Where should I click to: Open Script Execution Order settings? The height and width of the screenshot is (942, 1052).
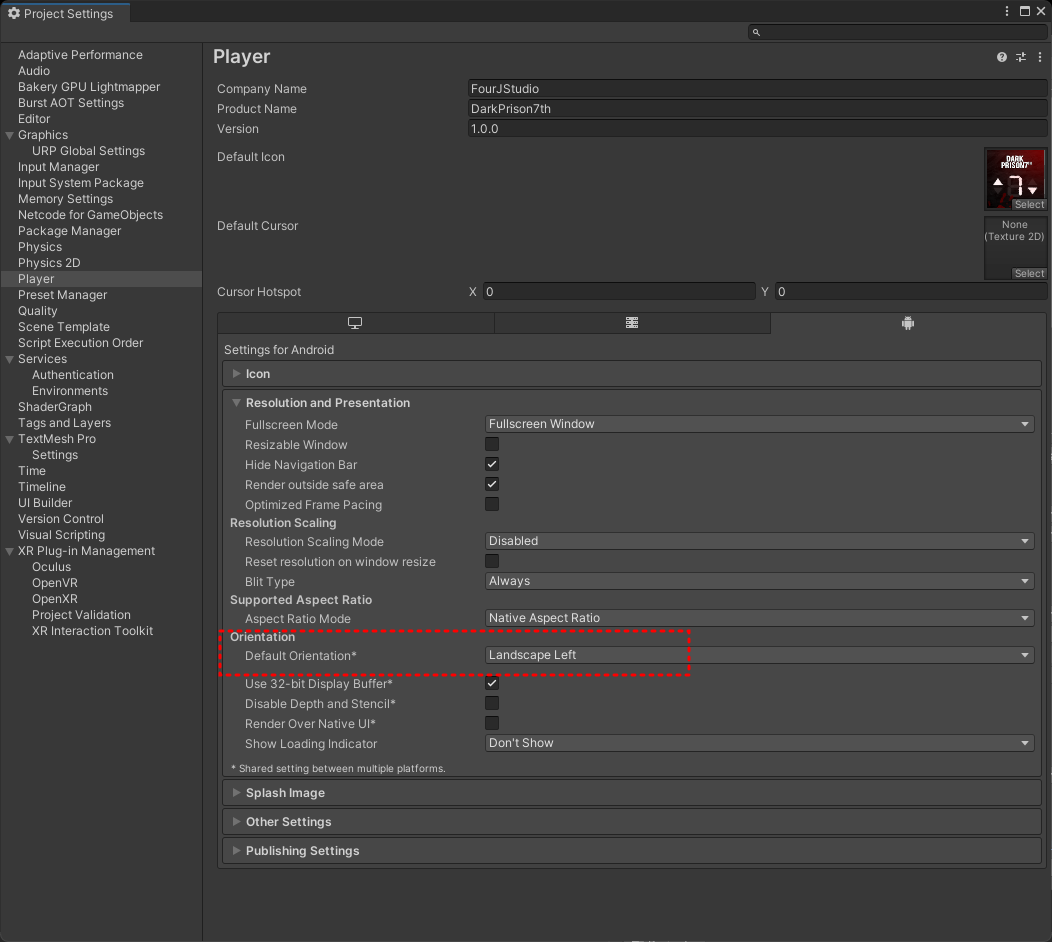click(x=81, y=343)
